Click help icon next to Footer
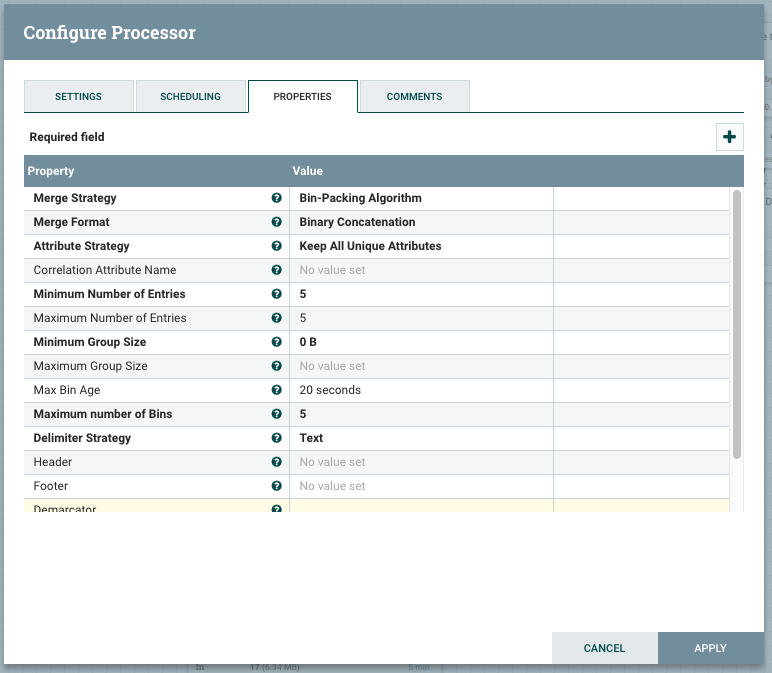The width and height of the screenshot is (772, 673). coord(276,486)
